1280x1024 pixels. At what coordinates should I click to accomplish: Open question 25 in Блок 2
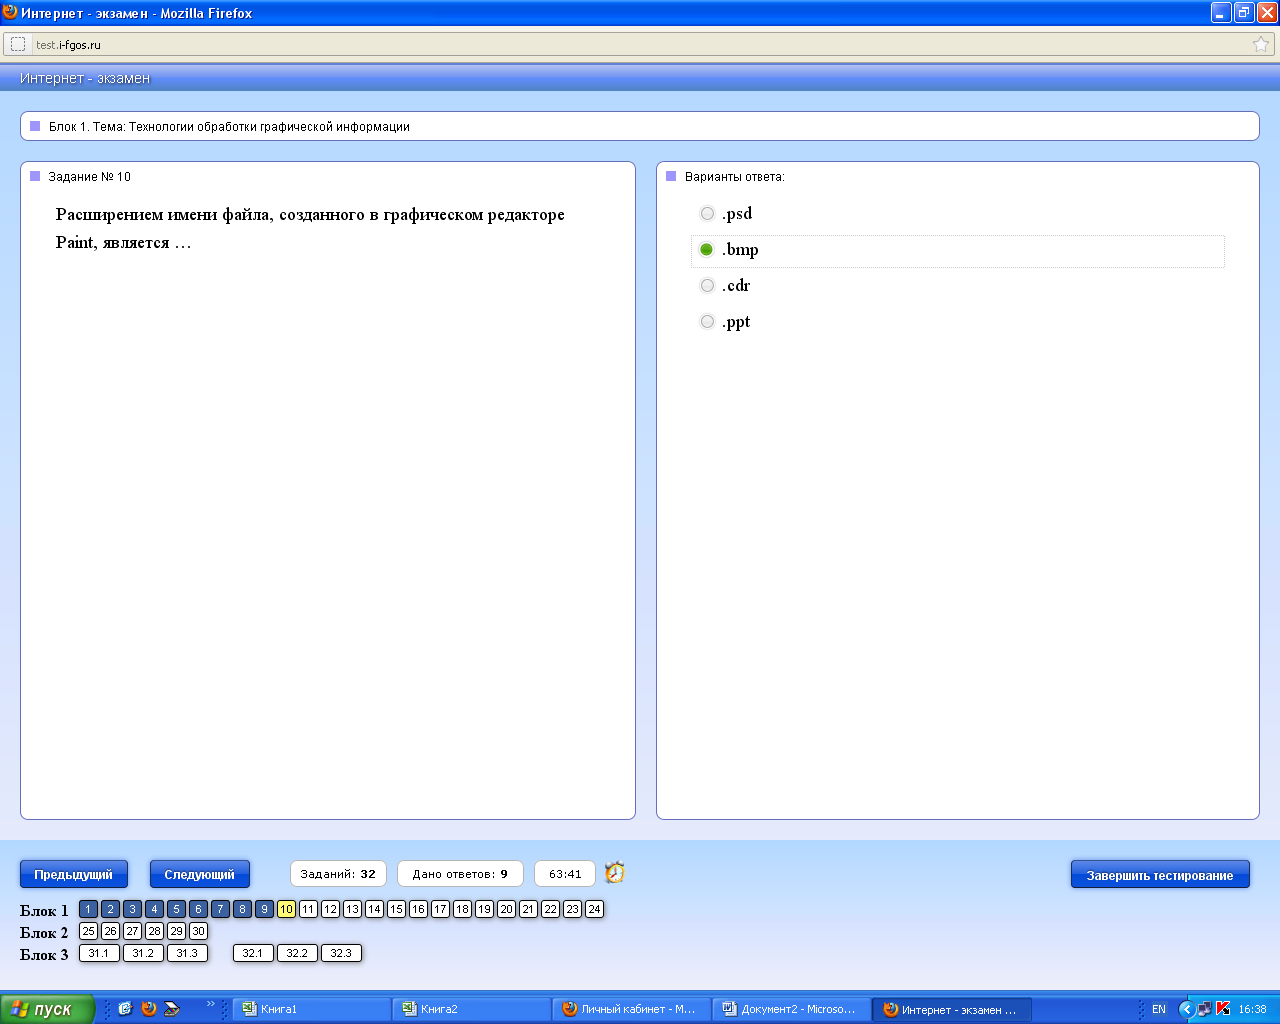click(88, 931)
